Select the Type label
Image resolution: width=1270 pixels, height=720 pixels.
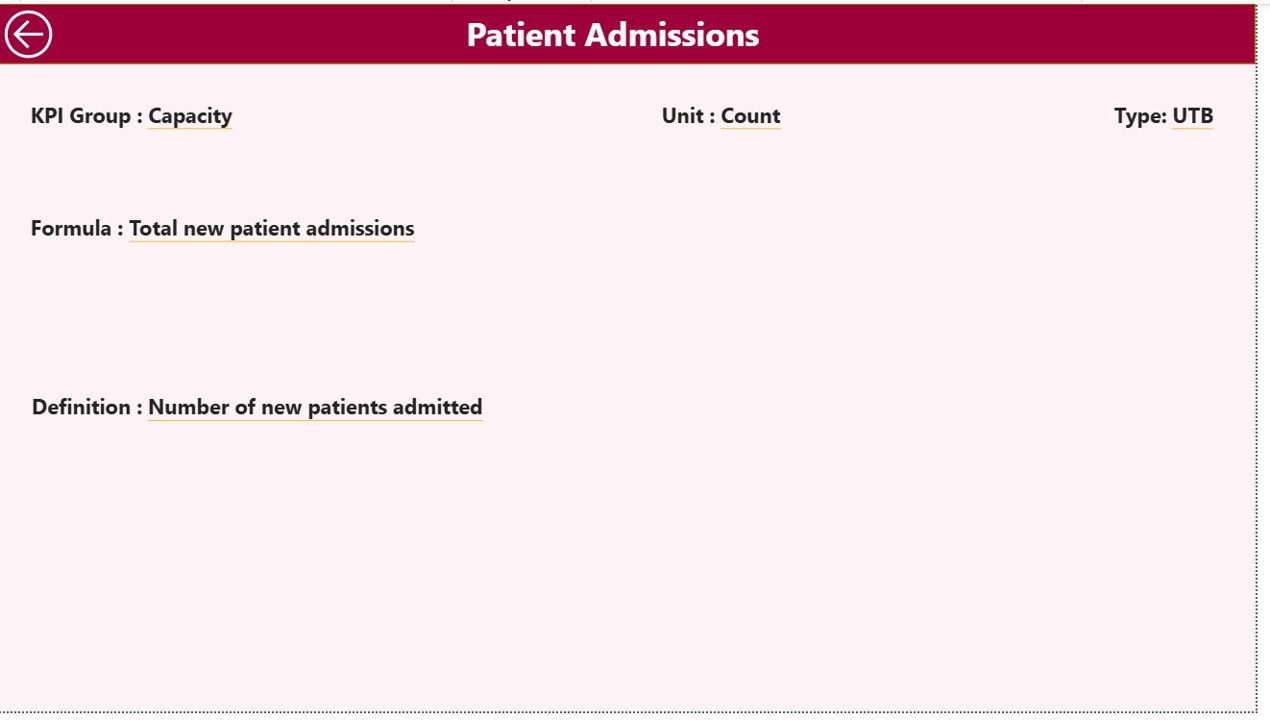1140,116
